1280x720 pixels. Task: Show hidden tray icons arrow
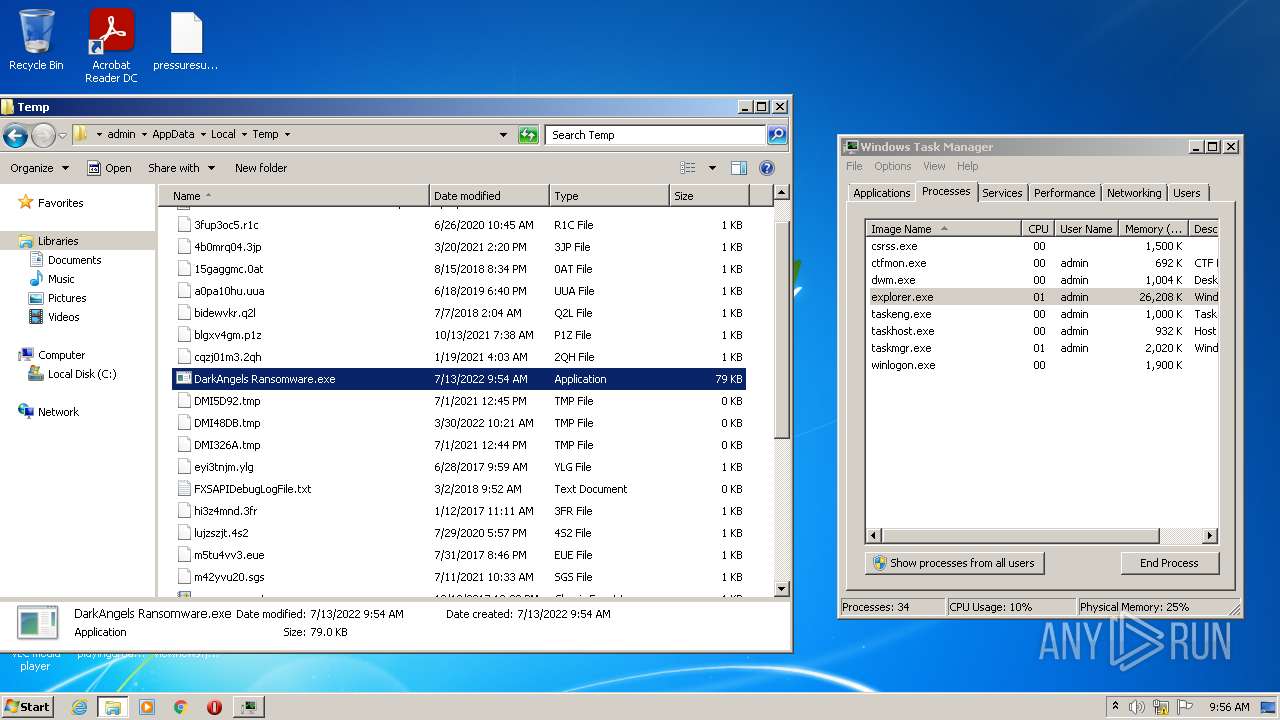(1115, 707)
